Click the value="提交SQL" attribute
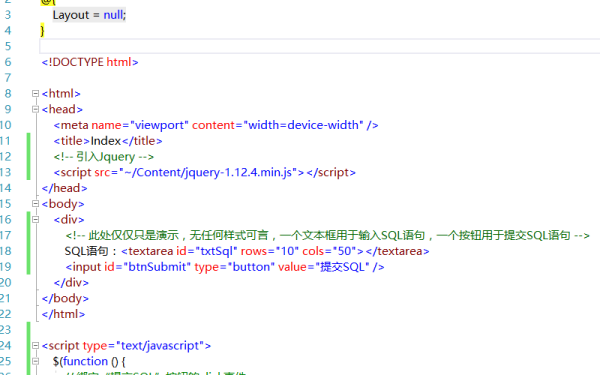Viewport: 600px width, 375px height. click(324, 267)
